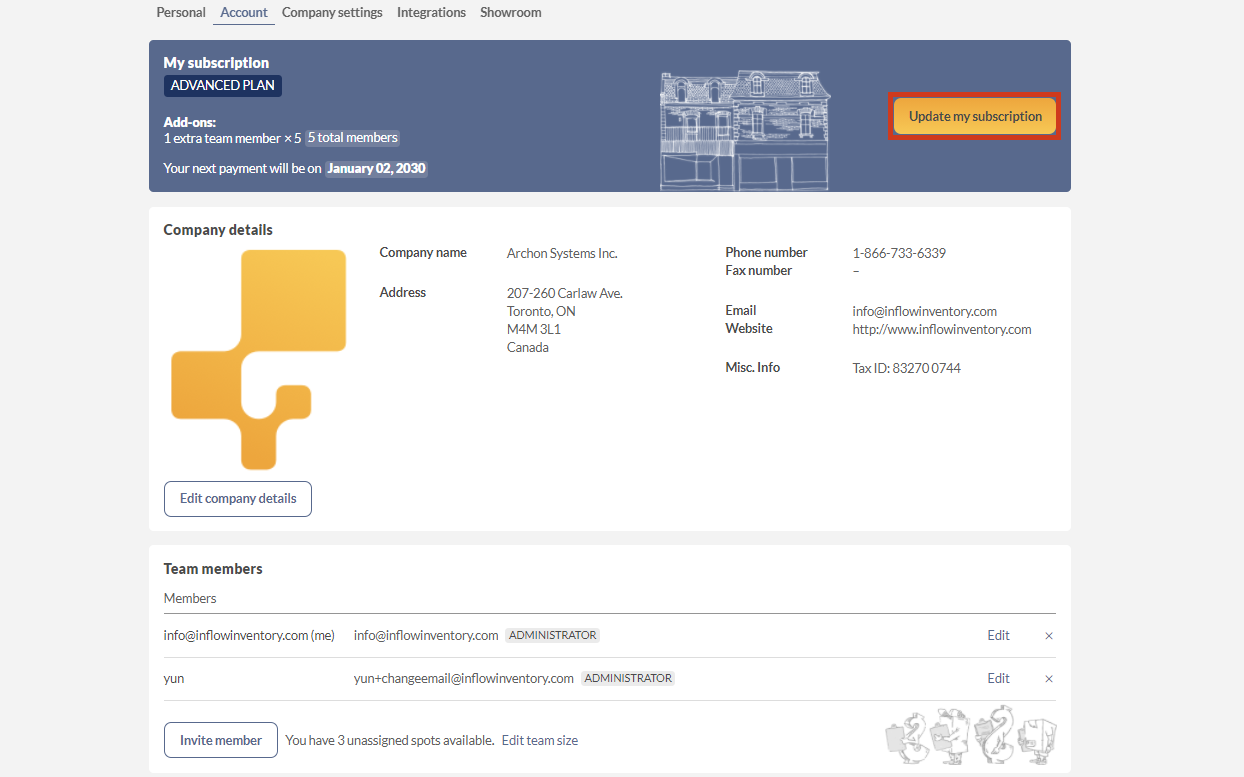Click the Company details heading
Screen dimensions: 1244x777
(218, 230)
